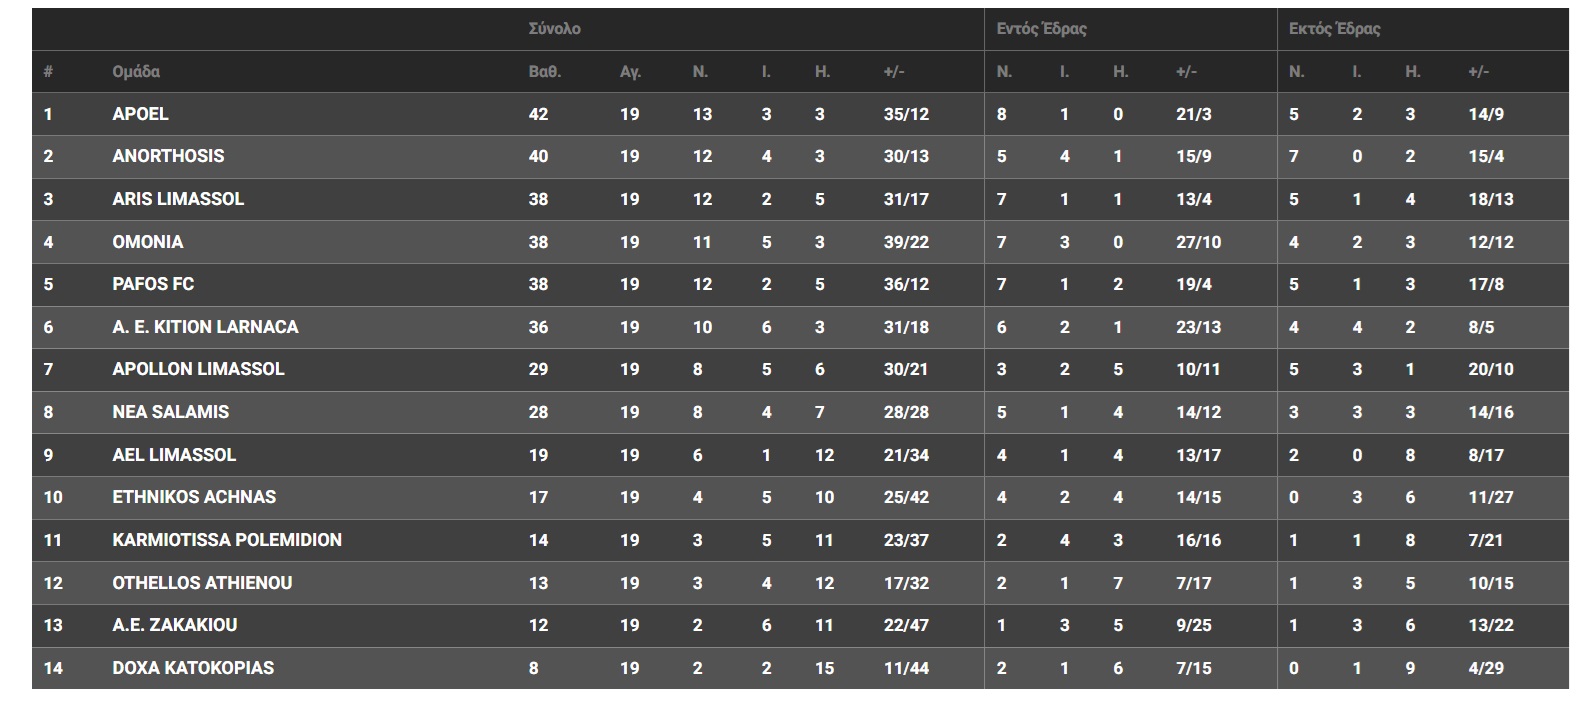Select ARIS LIMASSOL in the standings
1579x703 pixels.
(178, 199)
